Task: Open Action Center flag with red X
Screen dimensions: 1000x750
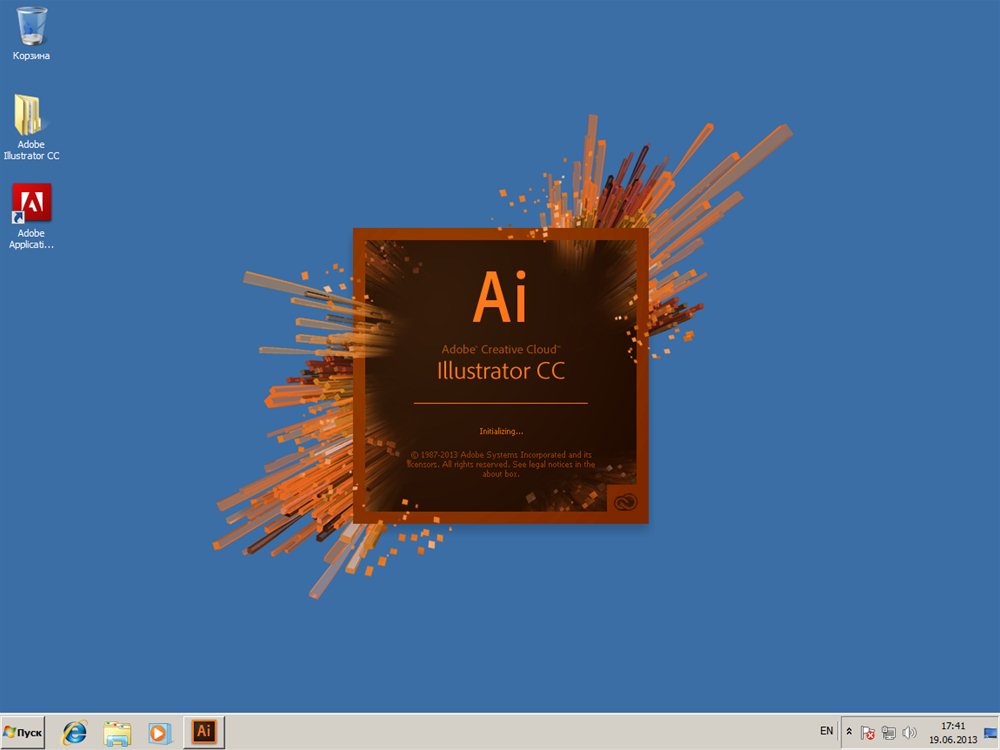Action: [x=868, y=732]
